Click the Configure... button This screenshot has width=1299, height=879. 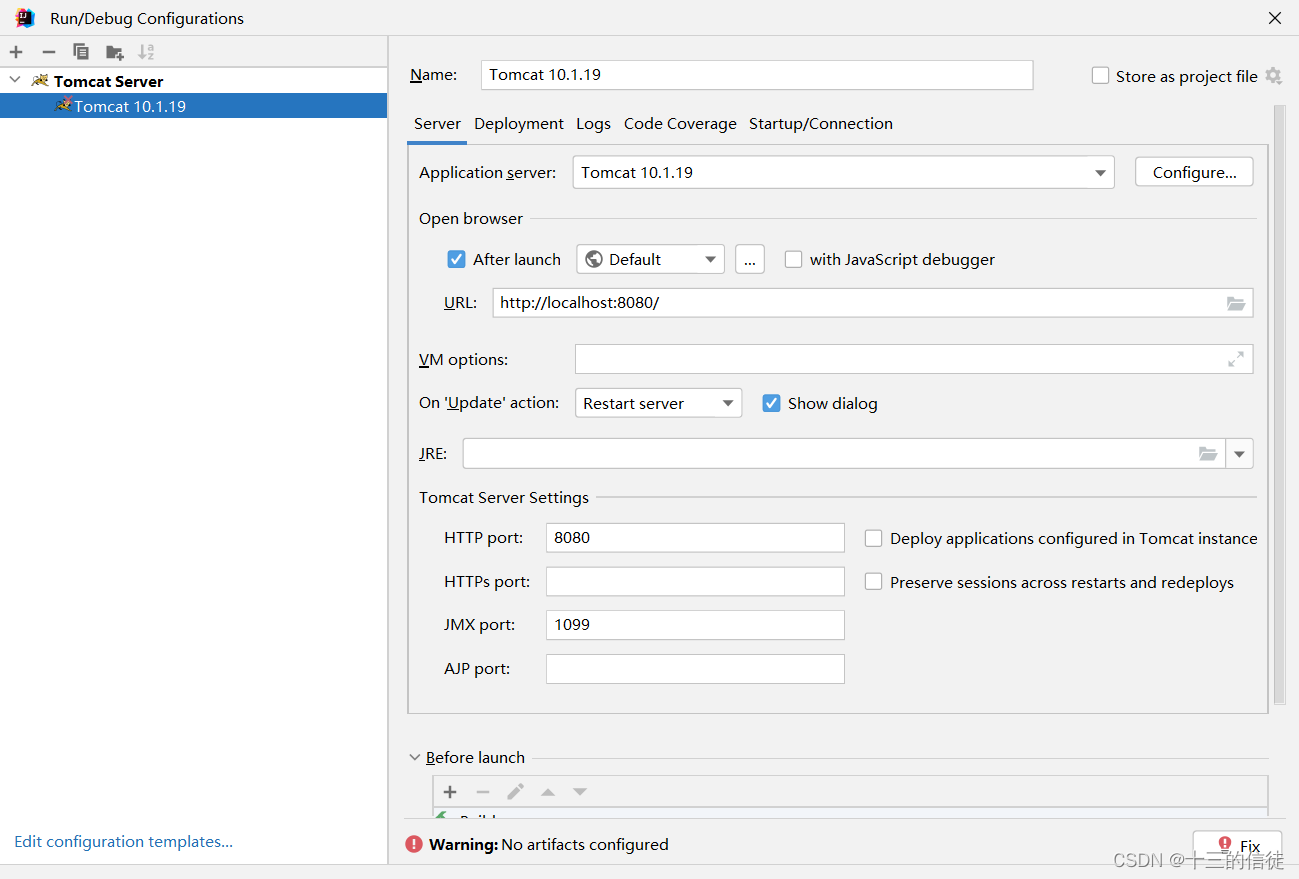(1194, 172)
